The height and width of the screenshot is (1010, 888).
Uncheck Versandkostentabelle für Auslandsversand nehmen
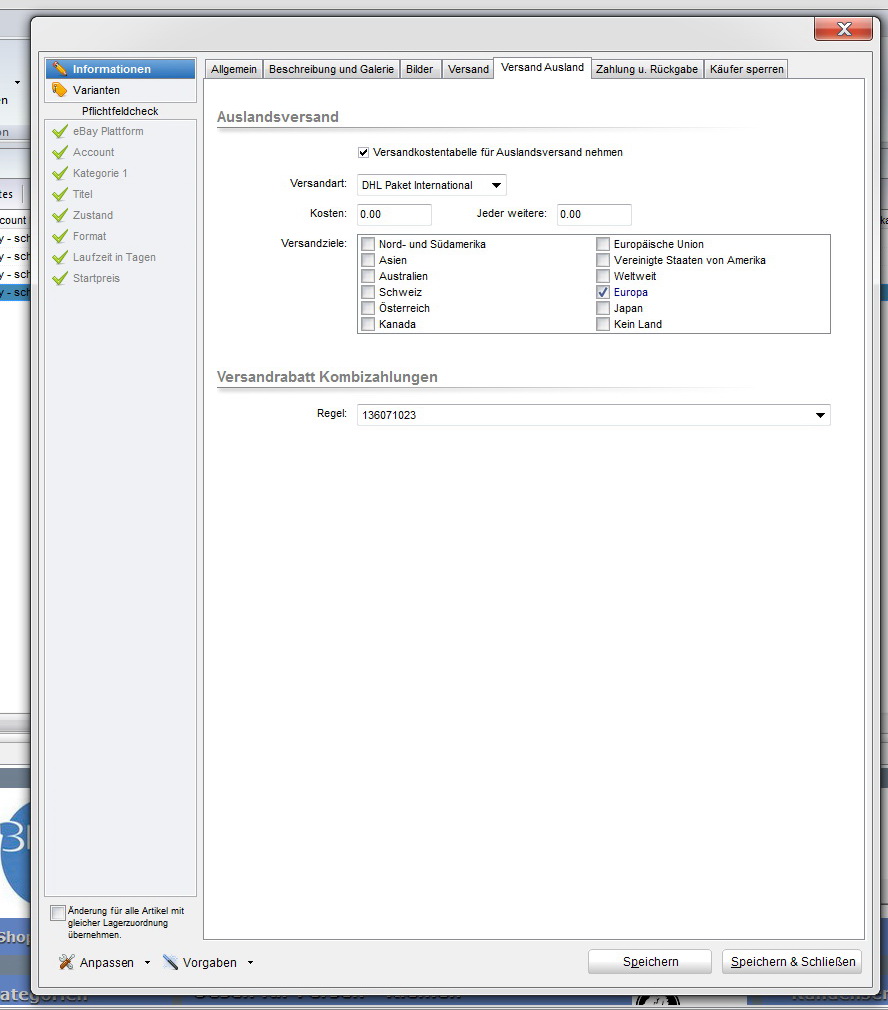pos(364,152)
